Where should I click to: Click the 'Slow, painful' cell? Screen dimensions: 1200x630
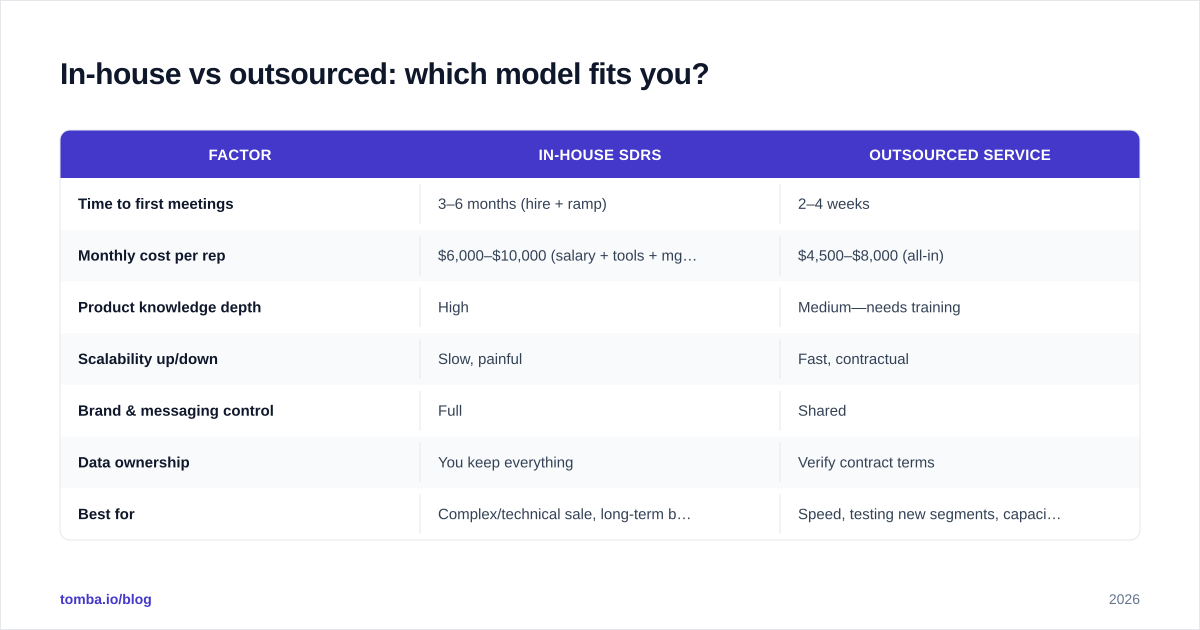coord(600,359)
